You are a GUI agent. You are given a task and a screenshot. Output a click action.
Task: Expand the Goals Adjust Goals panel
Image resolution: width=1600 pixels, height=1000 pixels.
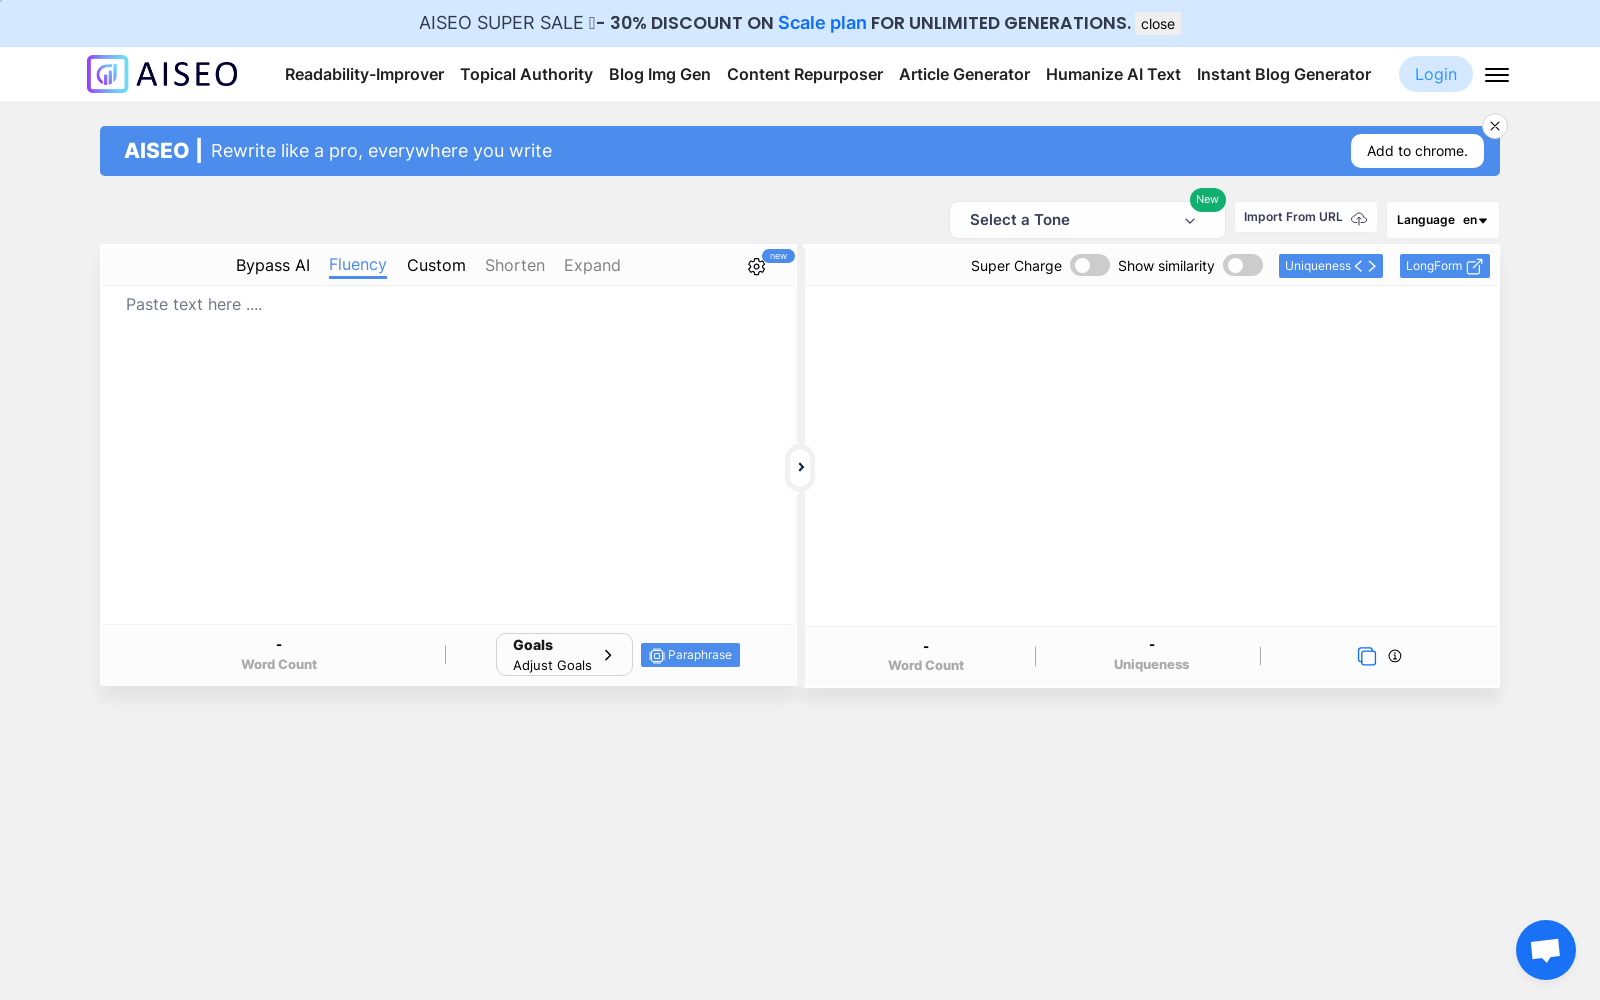(564, 655)
